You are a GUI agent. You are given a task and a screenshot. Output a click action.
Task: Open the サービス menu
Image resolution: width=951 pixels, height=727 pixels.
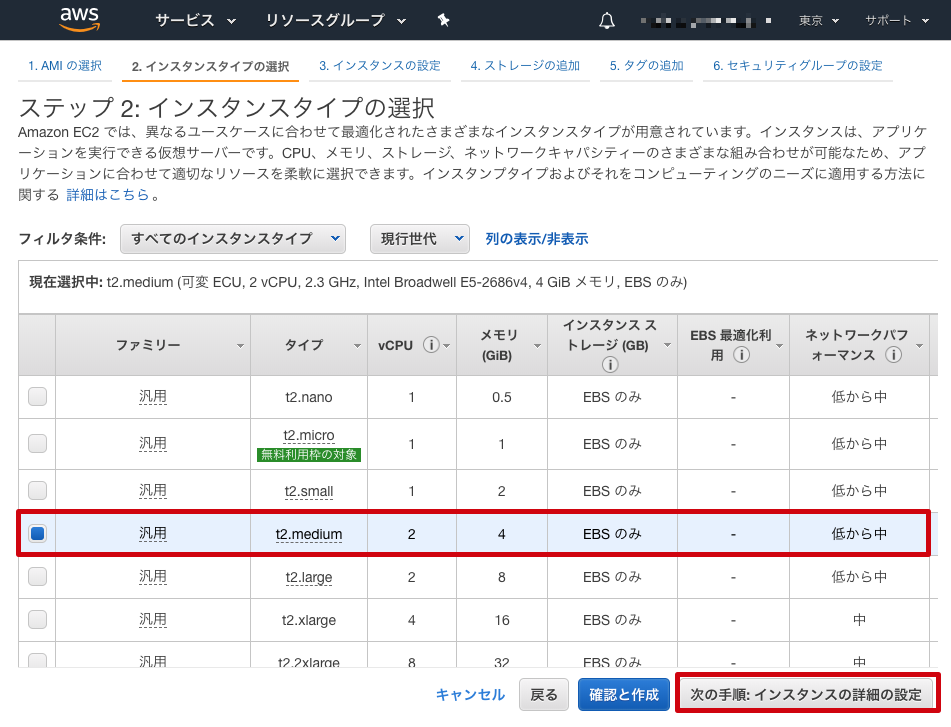coord(195,21)
